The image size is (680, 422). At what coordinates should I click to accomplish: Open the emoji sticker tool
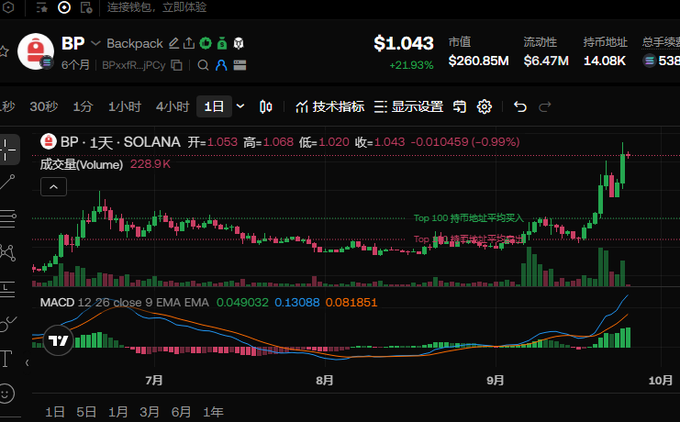(6, 393)
